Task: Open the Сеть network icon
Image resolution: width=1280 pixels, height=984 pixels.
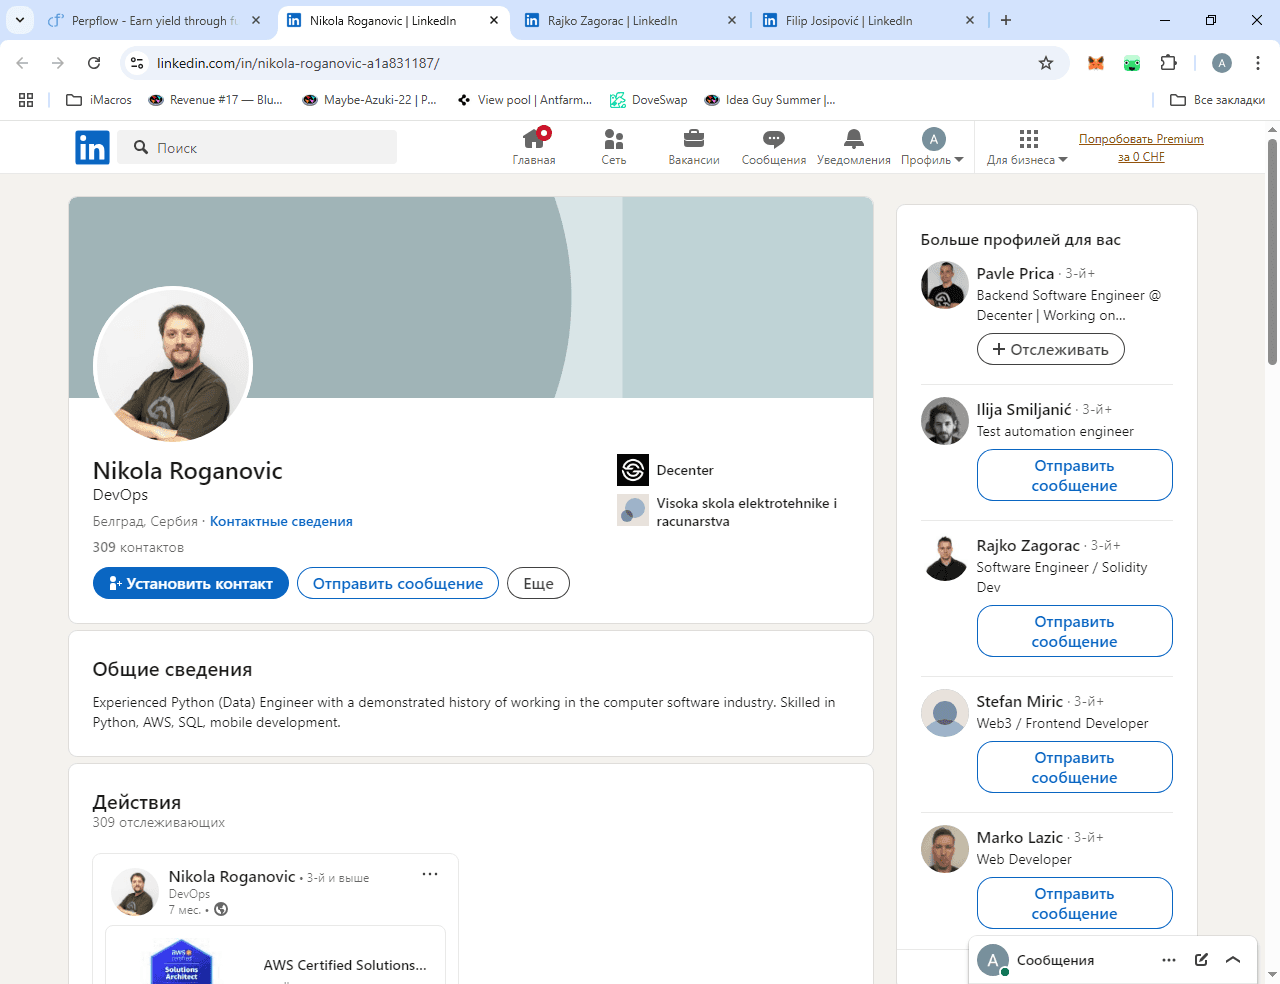Action: click(614, 147)
